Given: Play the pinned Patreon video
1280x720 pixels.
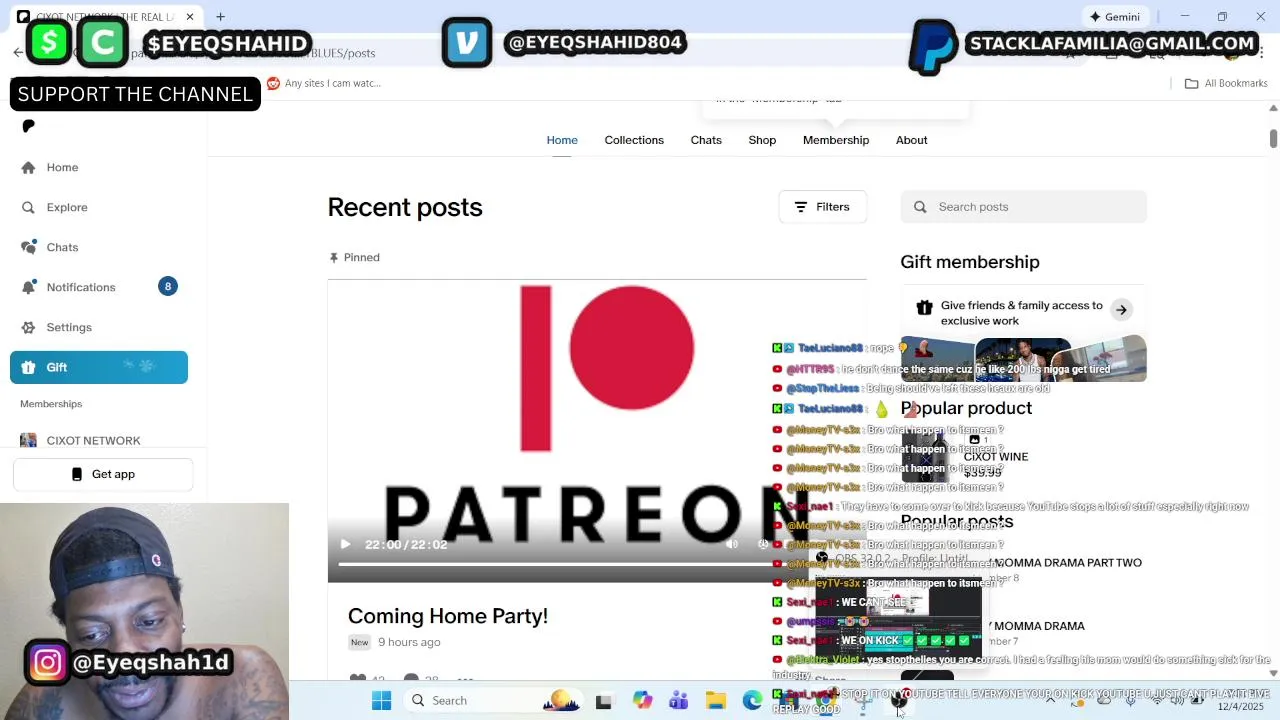Looking at the screenshot, I should [x=345, y=544].
